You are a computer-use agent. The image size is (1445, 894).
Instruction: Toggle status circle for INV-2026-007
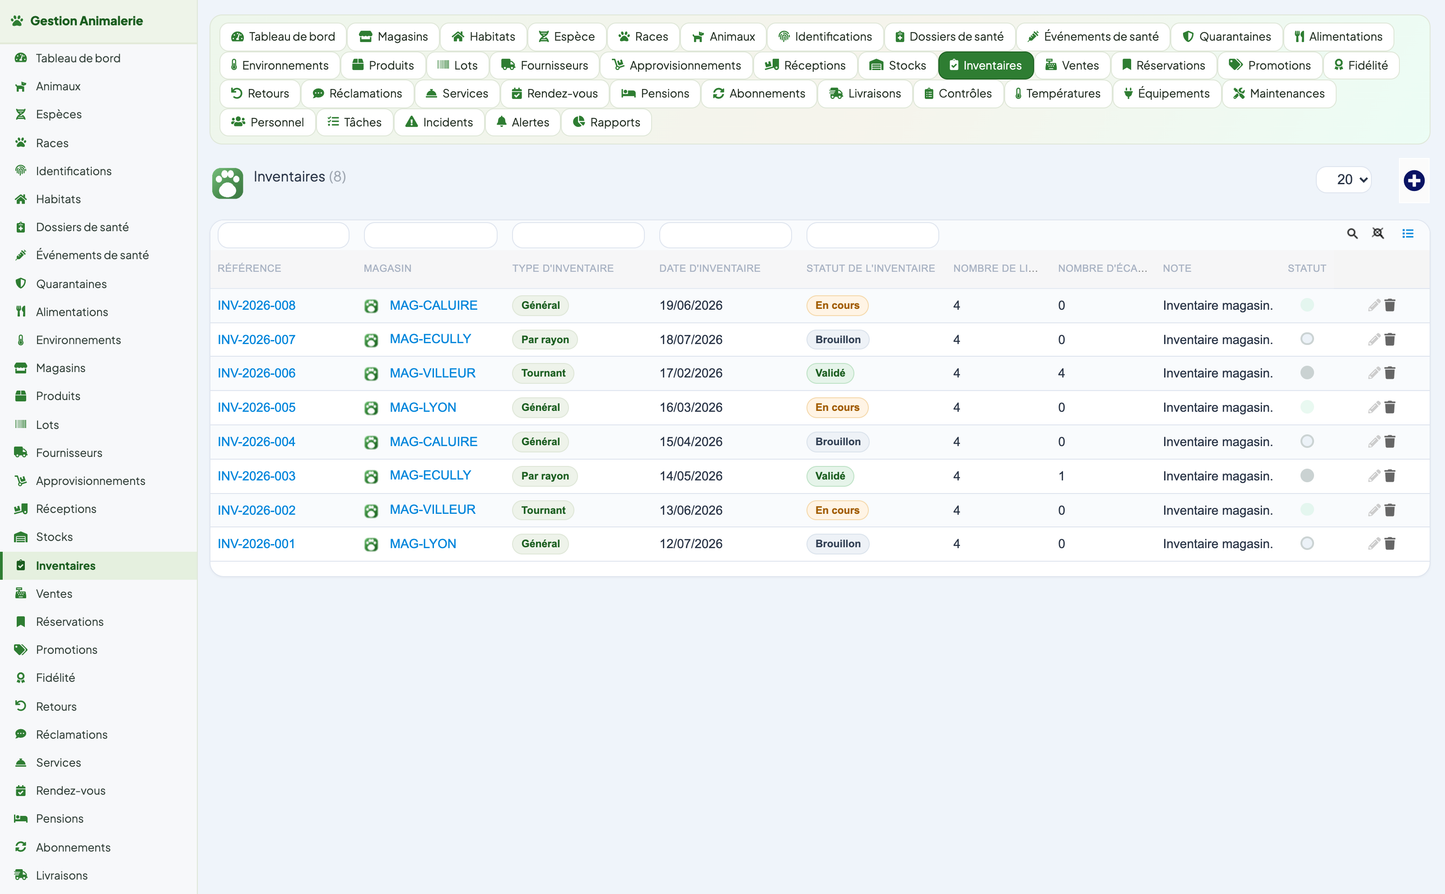click(1307, 339)
